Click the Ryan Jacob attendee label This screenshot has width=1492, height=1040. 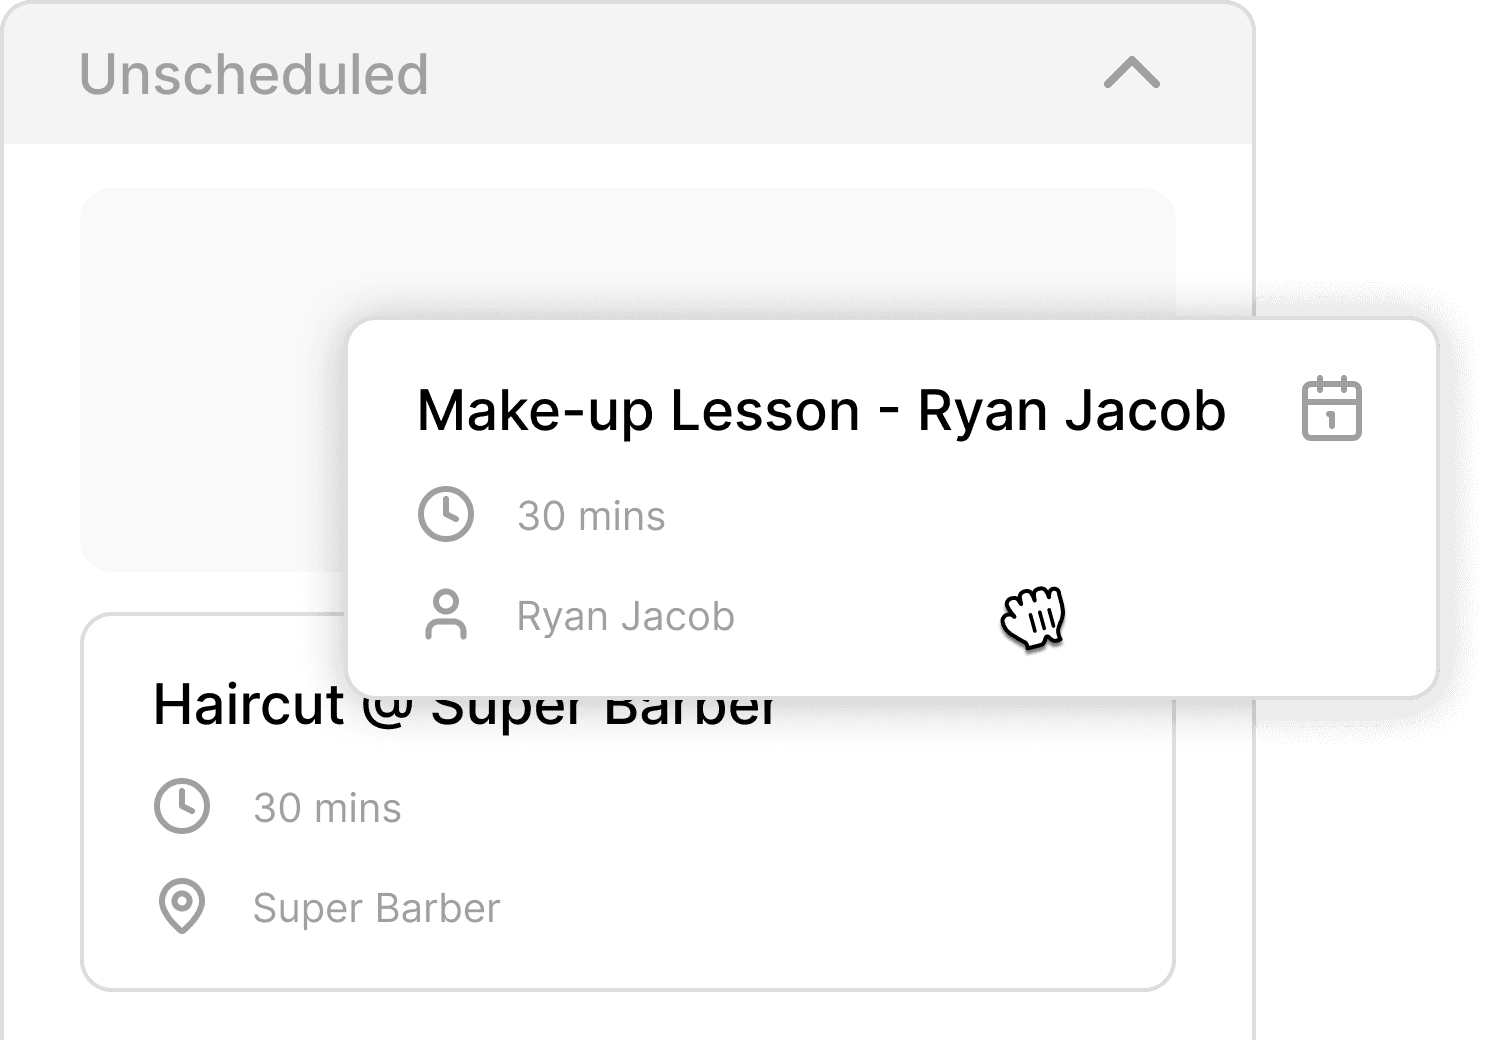625,616
